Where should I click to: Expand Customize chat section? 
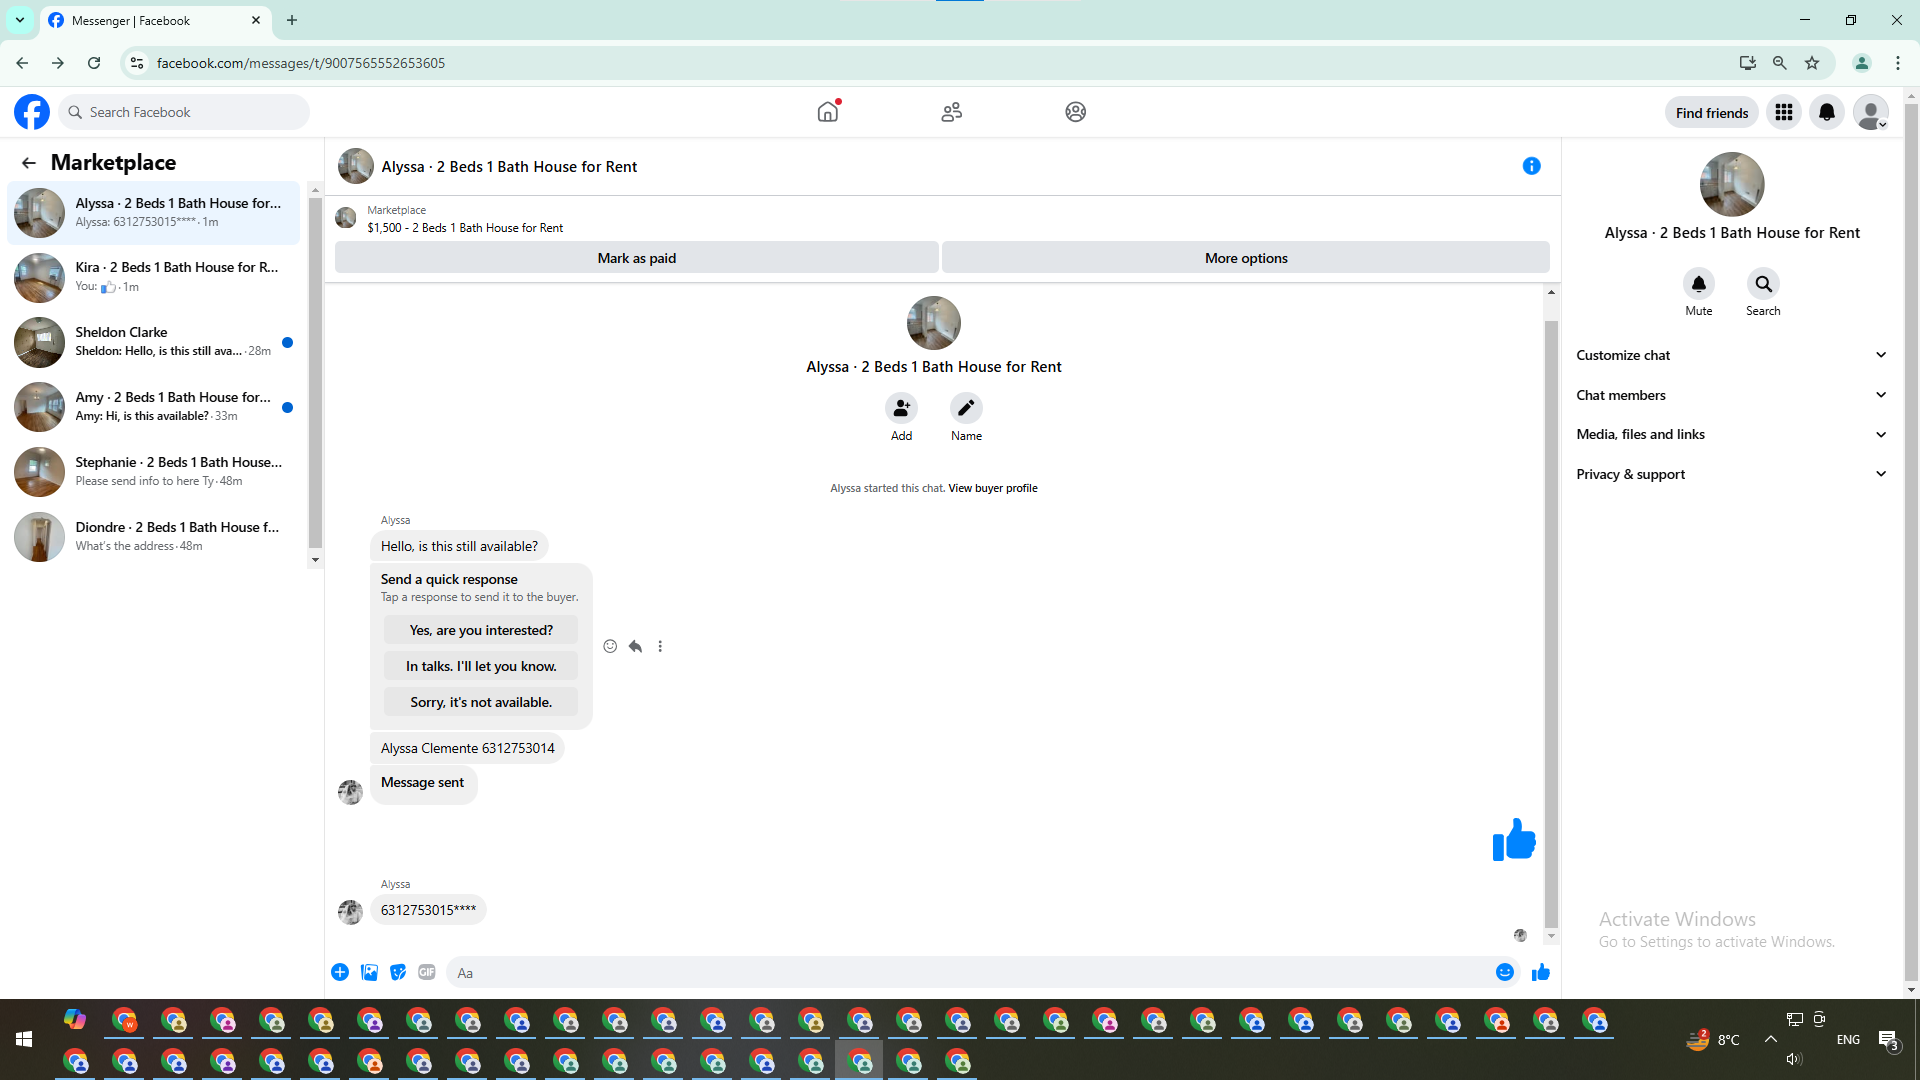click(1731, 355)
